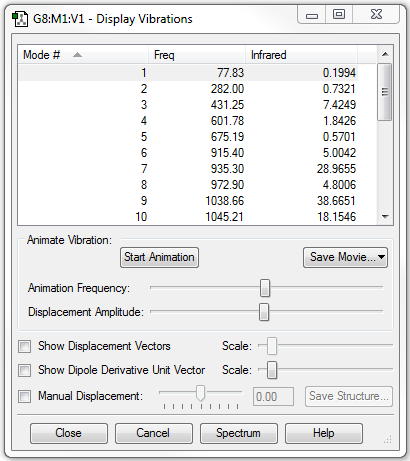Enable Show Displacement Vectors checkbox
The image size is (410, 461).
click(x=25, y=346)
